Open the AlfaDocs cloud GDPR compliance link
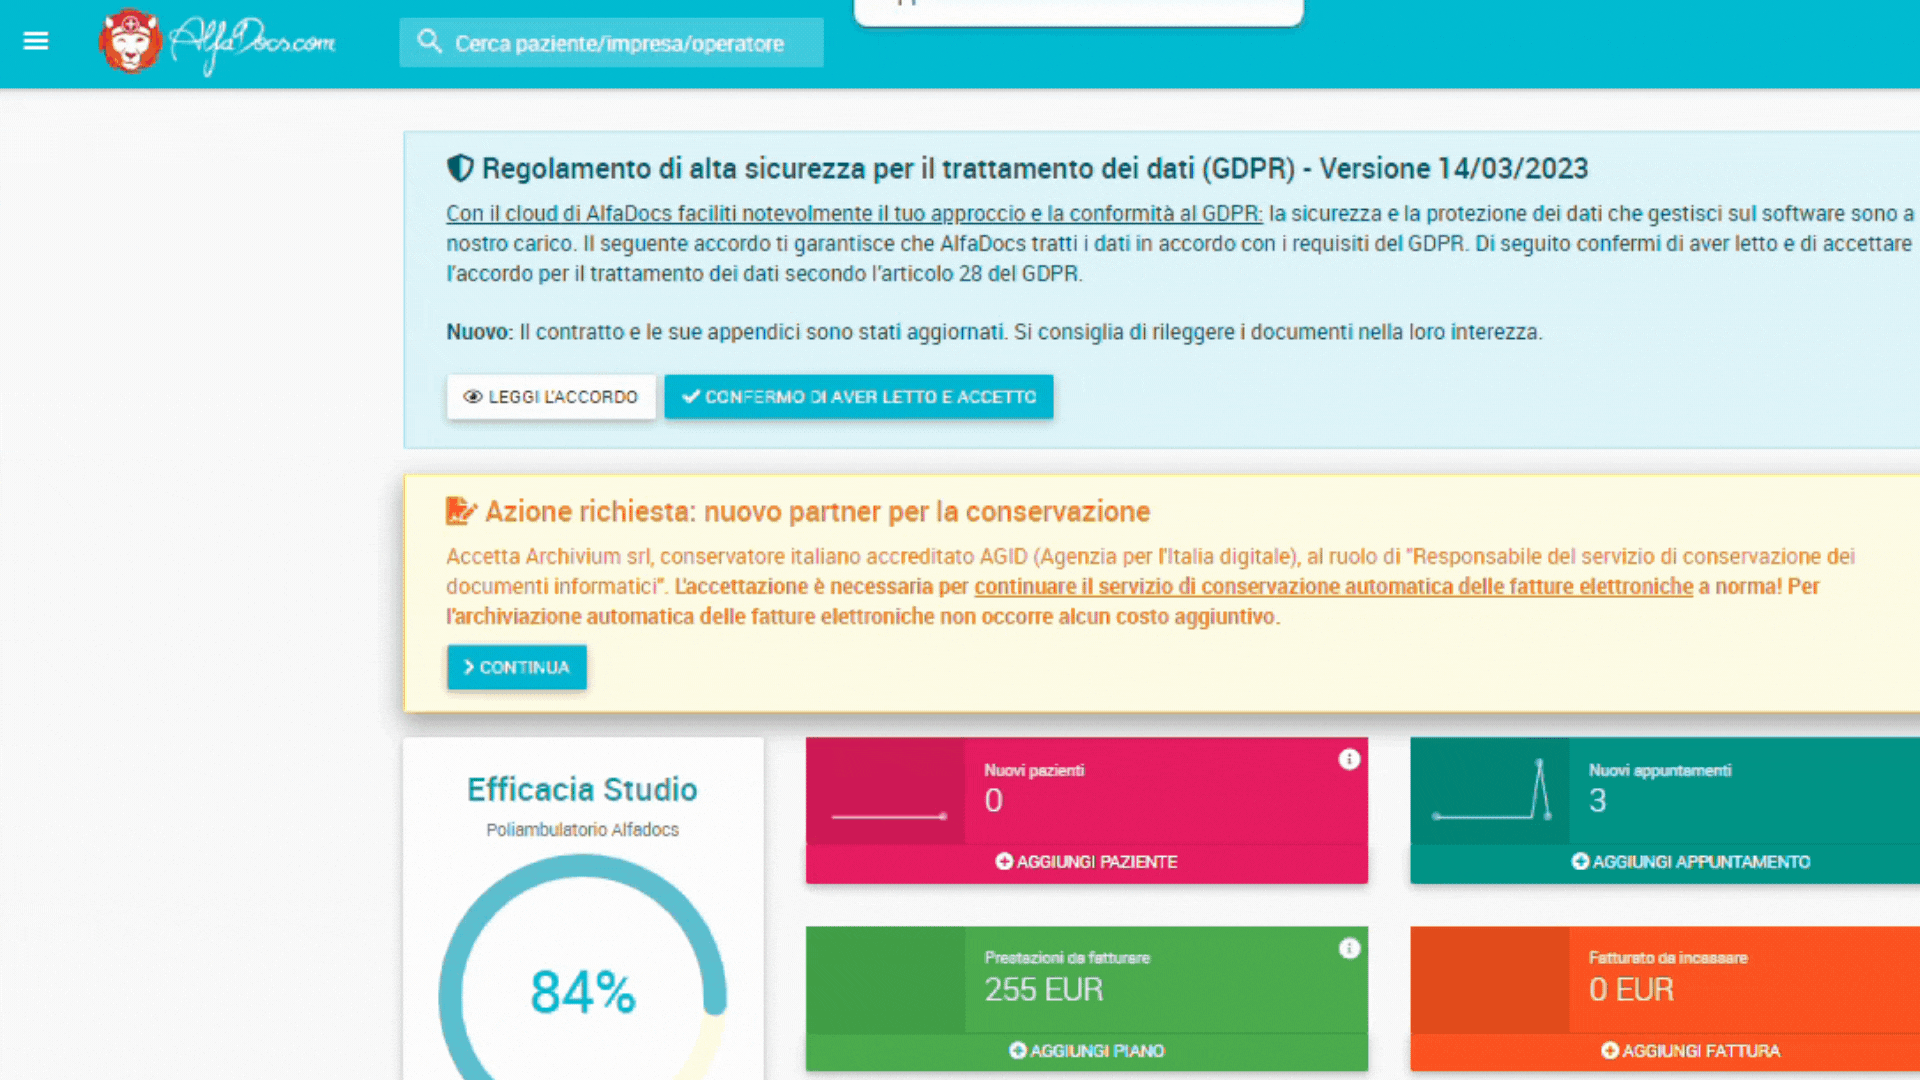1920x1080 pixels. (x=854, y=213)
